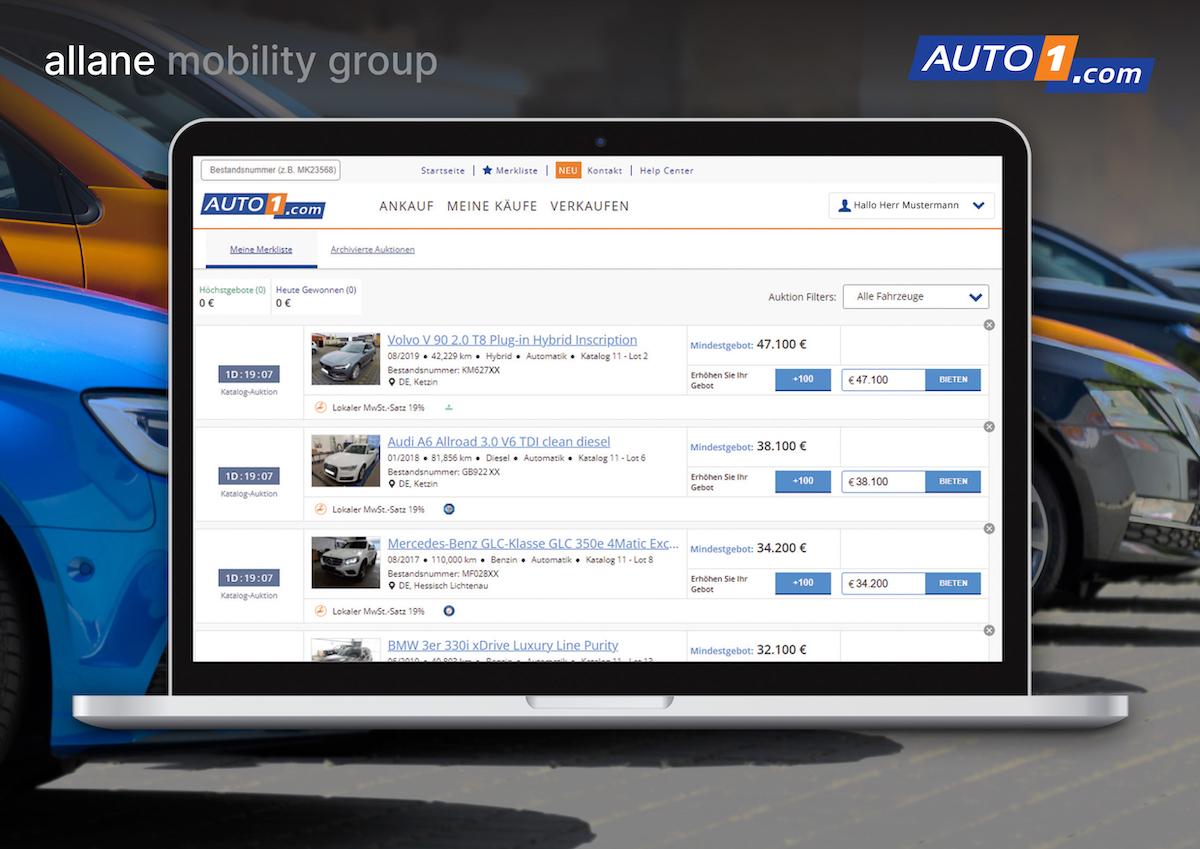Click BIETEN next to the € 38.100 field

pos(953,481)
